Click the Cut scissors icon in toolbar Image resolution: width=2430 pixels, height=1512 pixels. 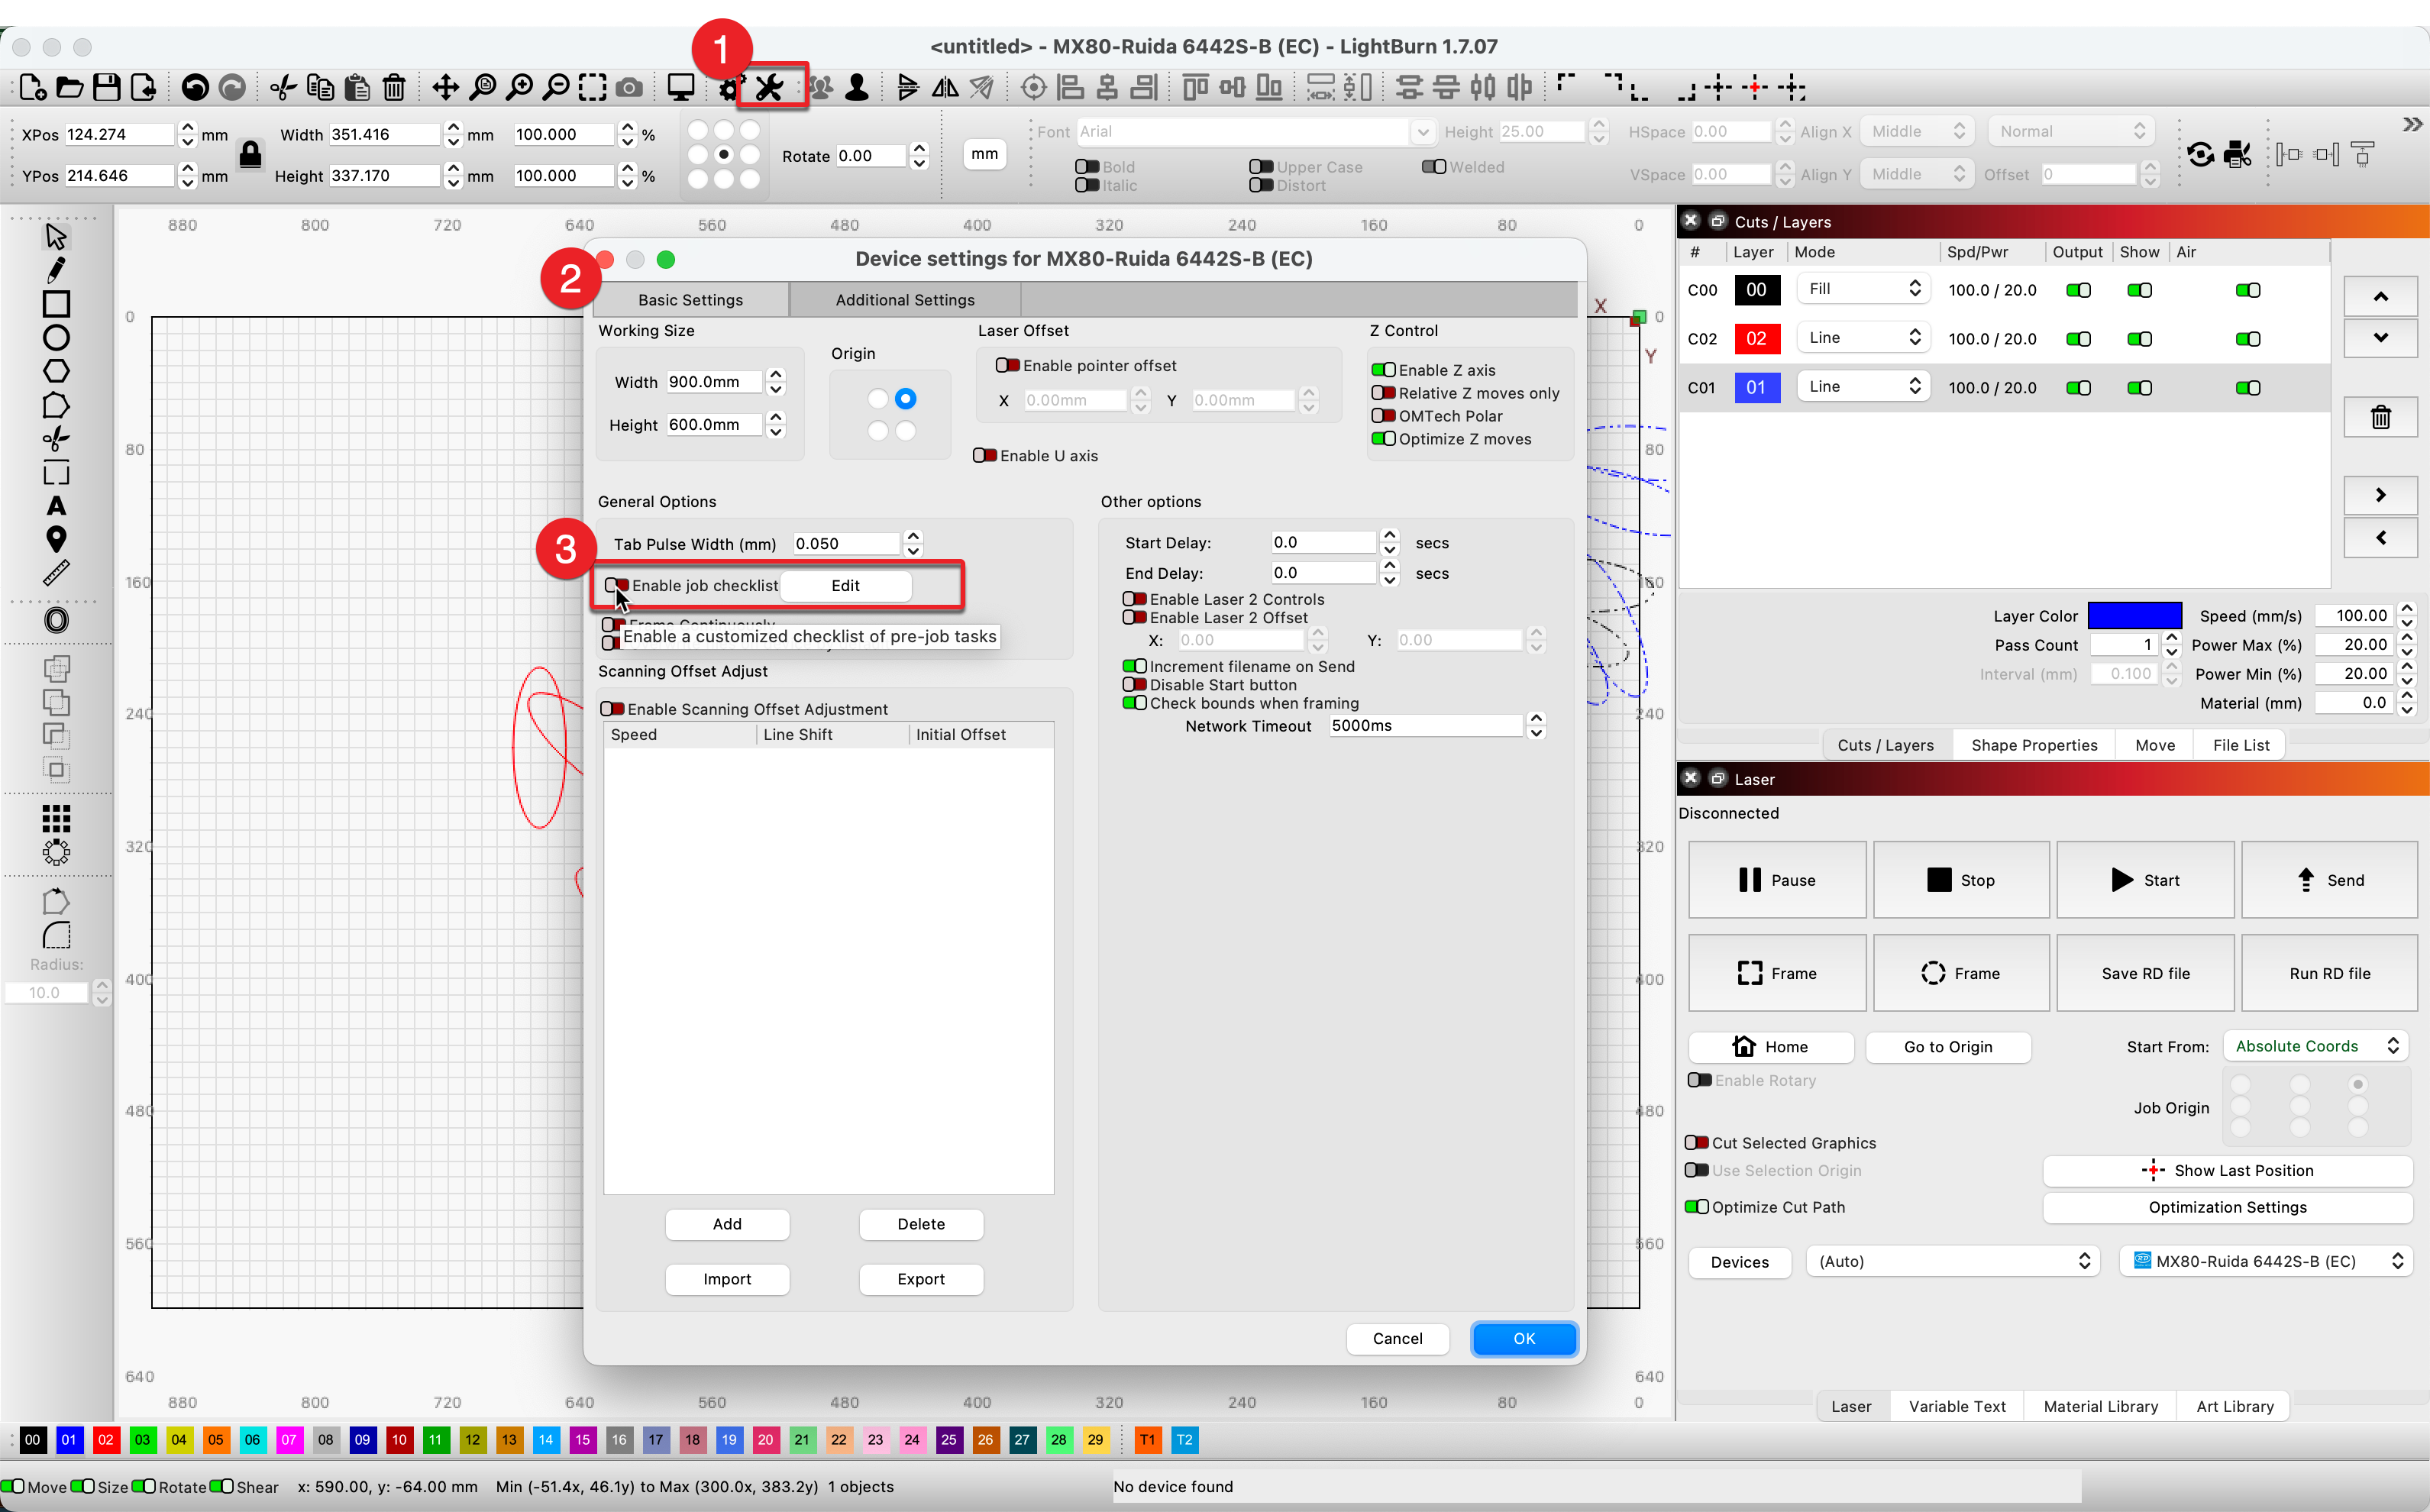(x=283, y=88)
